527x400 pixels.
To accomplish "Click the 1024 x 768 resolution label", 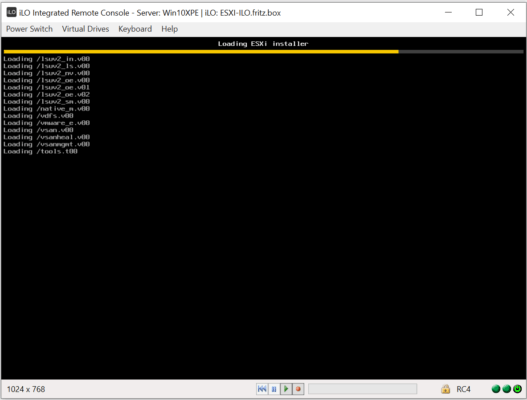I will tap(26, 389).
